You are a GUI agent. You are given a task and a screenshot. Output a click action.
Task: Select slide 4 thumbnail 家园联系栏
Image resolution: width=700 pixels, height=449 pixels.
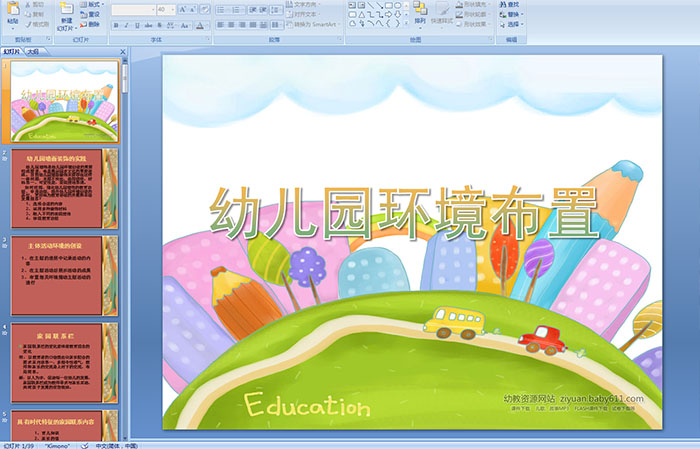click(65, 363)
